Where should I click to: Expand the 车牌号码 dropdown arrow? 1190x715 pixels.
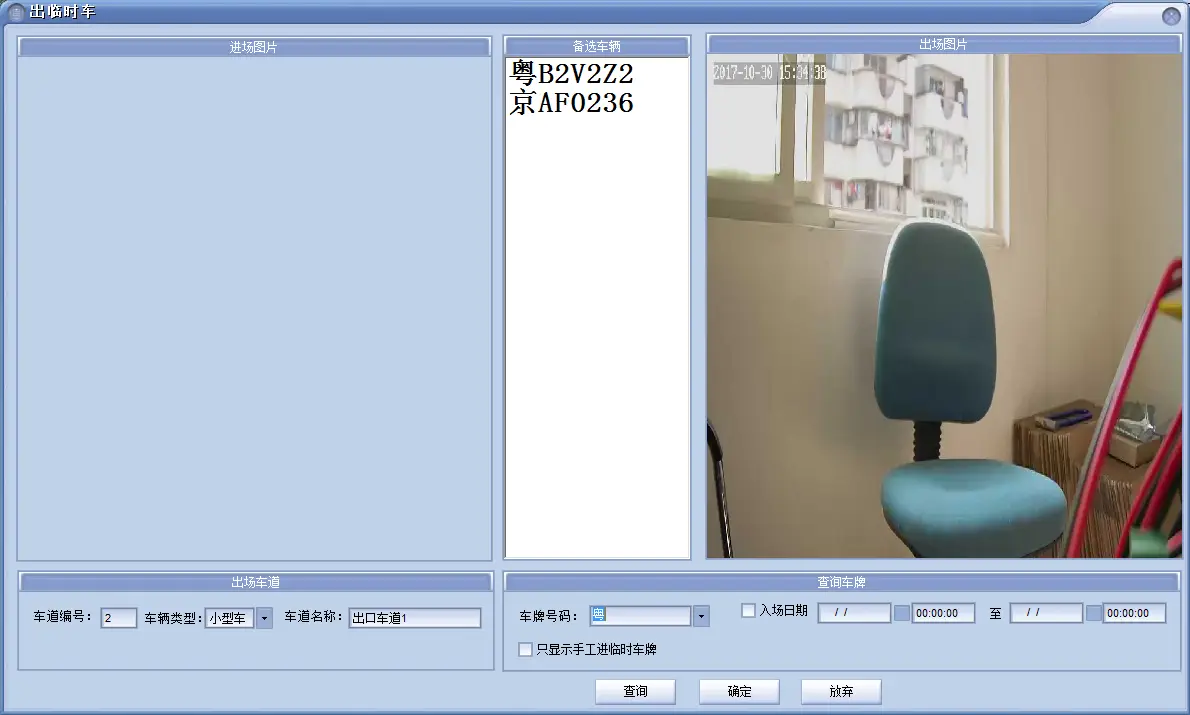(701, 616)
